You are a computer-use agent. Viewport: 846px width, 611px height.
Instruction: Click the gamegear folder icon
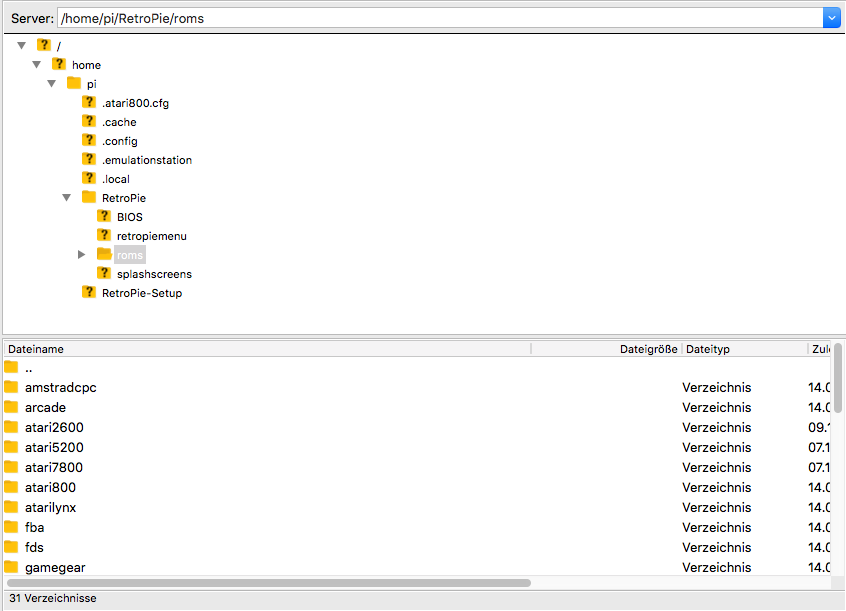[11, 567]
